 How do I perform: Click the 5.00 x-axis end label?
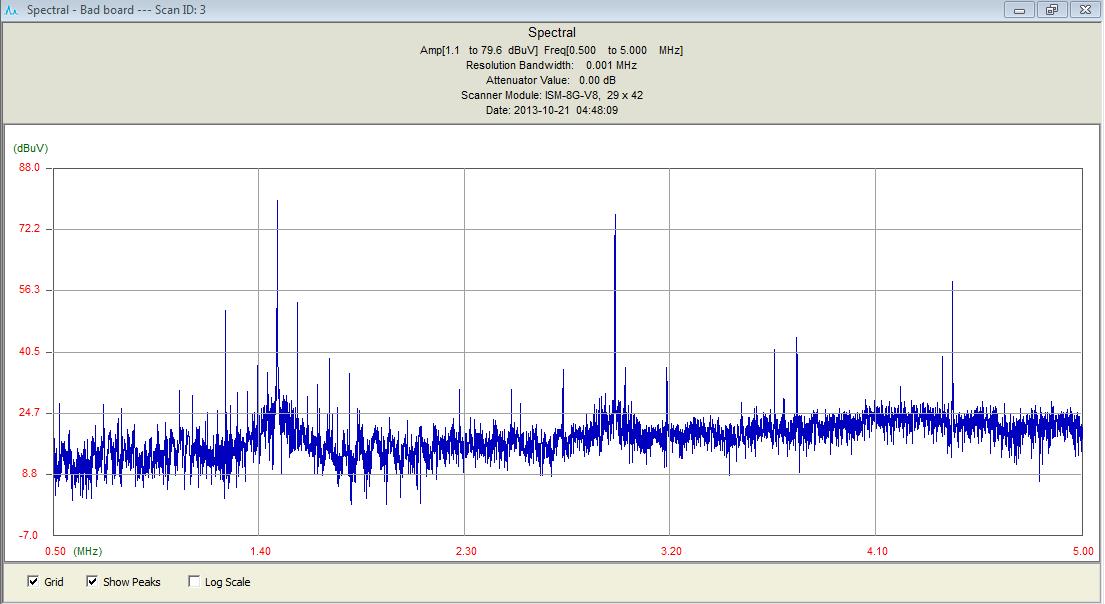tap(1082, 551)
